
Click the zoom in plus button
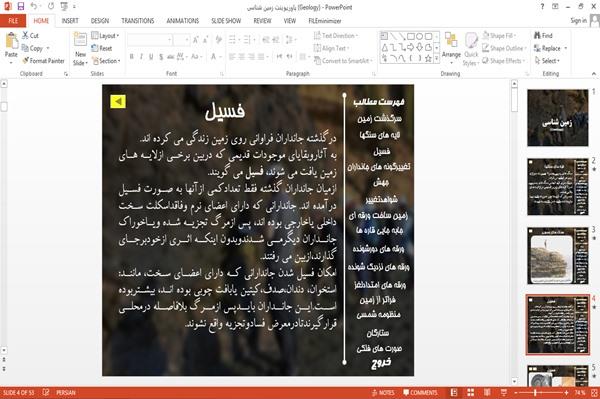(x=566, y=392)
